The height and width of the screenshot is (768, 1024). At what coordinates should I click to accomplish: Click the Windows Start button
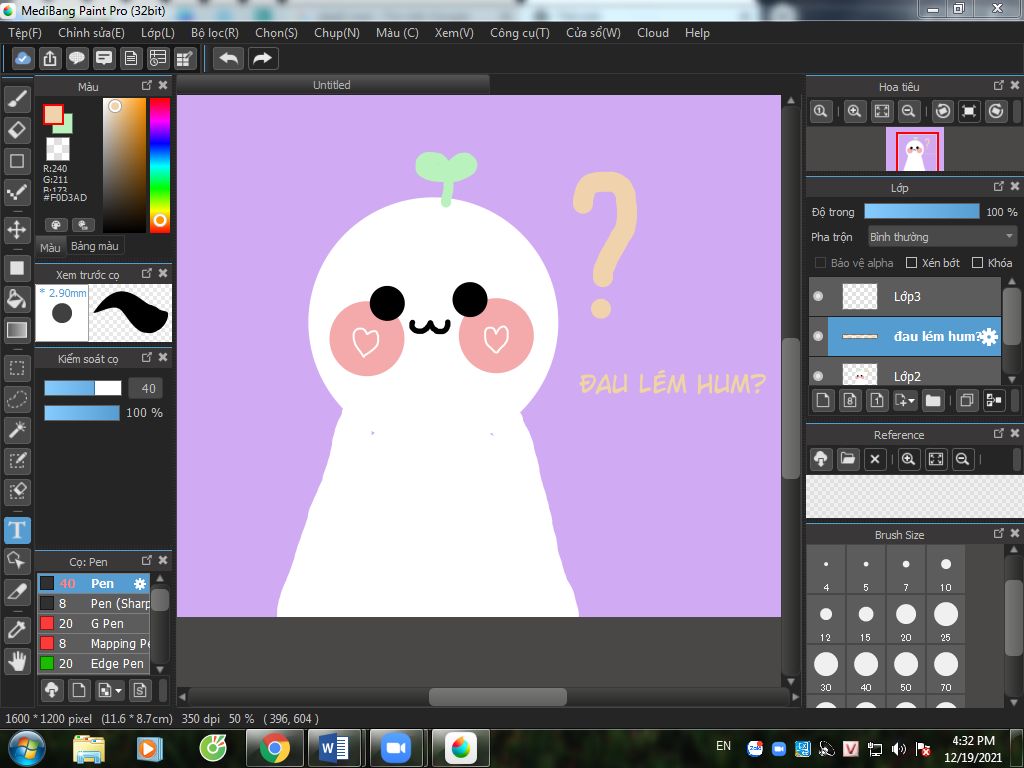click(27, 748)
